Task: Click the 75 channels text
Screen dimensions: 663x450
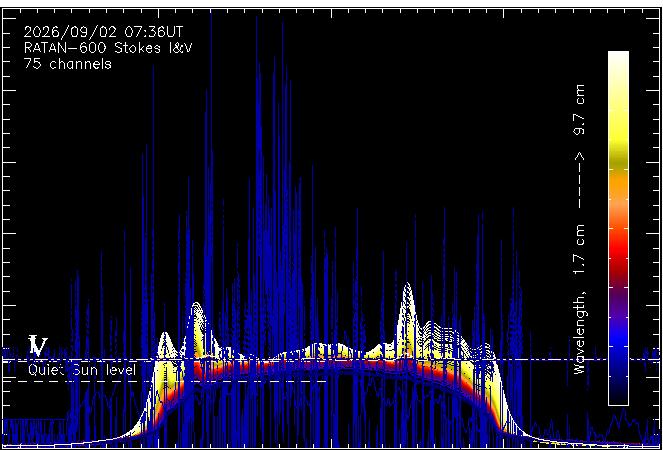Action: click(68, 64)
